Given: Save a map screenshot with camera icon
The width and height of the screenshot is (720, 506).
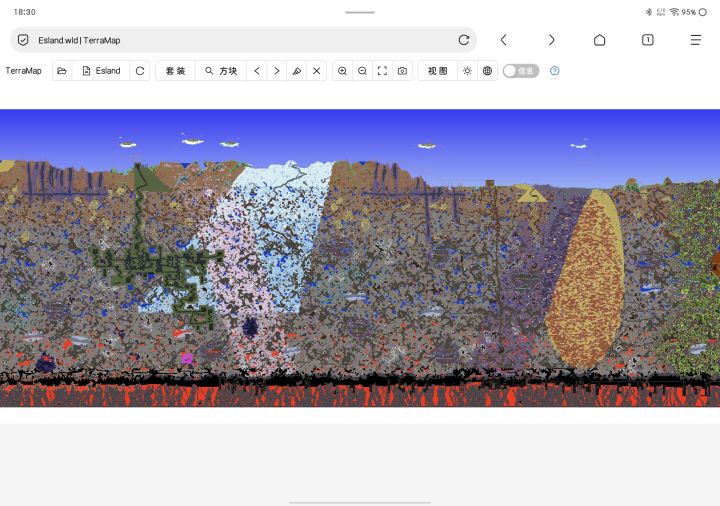Looking at the screenshot, I should [x=402, y=71].
